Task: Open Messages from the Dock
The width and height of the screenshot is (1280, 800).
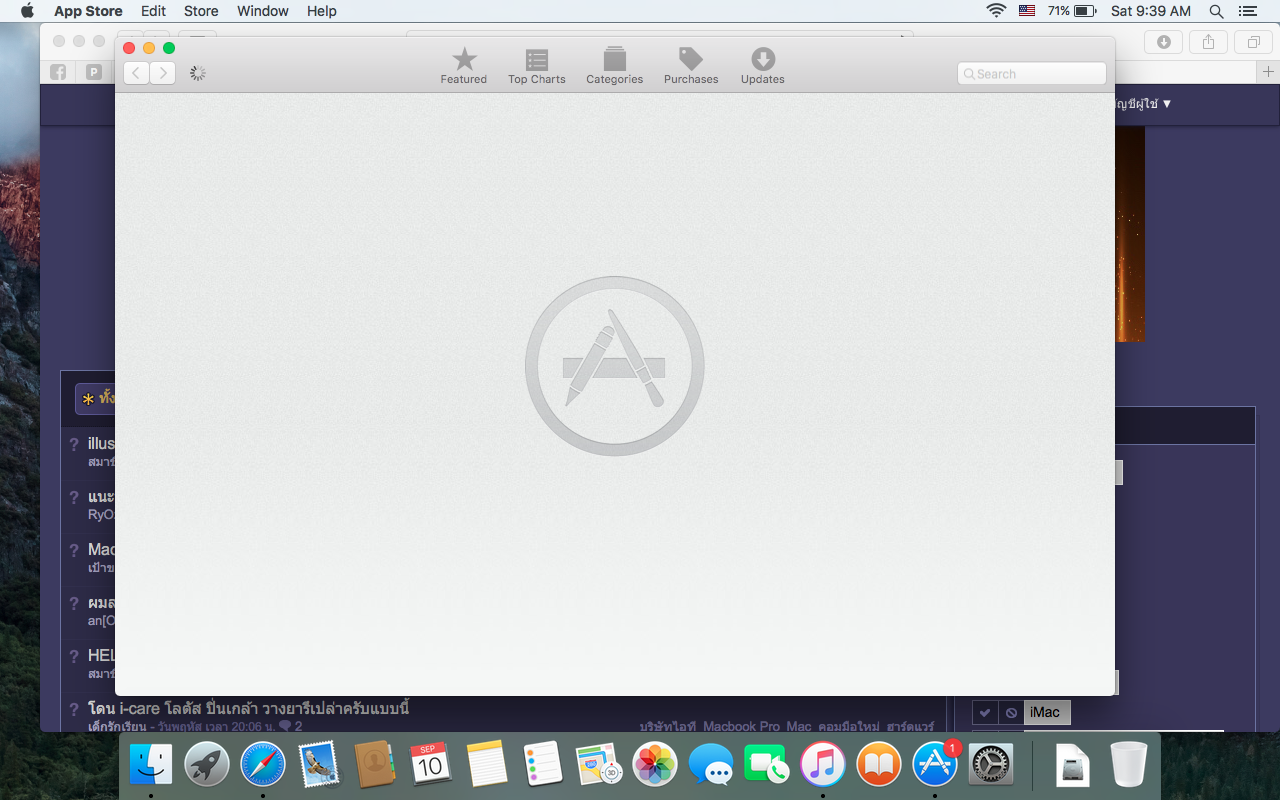Action: [x=711, y=765]
